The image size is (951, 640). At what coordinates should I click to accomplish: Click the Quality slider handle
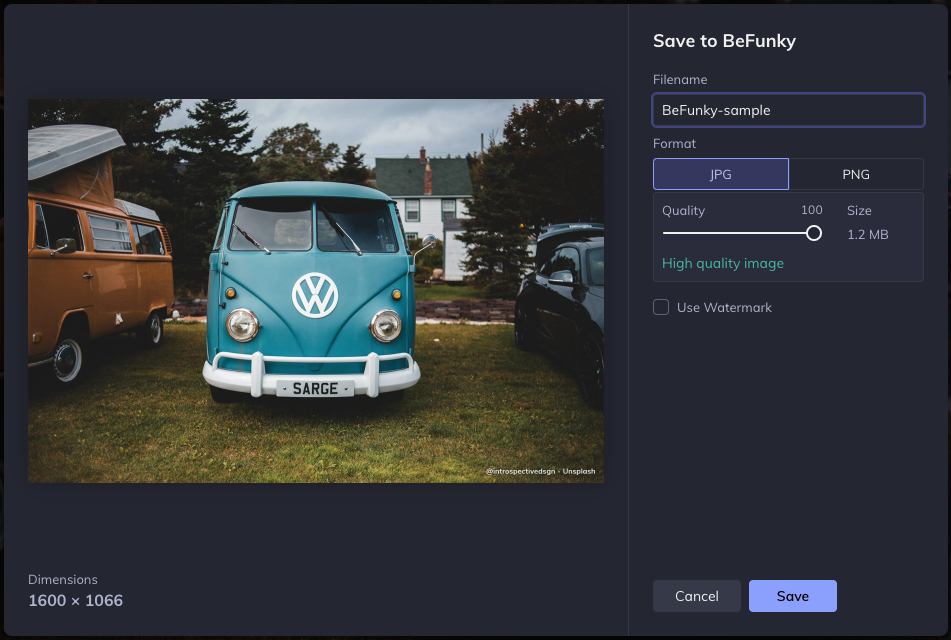(814, 233)
